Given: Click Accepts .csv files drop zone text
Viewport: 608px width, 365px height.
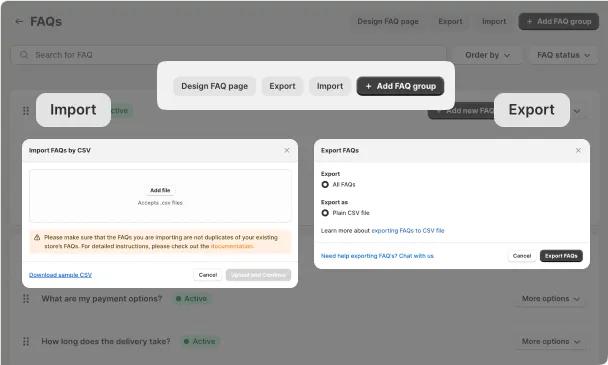Looking at the screenshot, I should pos(160,203).
